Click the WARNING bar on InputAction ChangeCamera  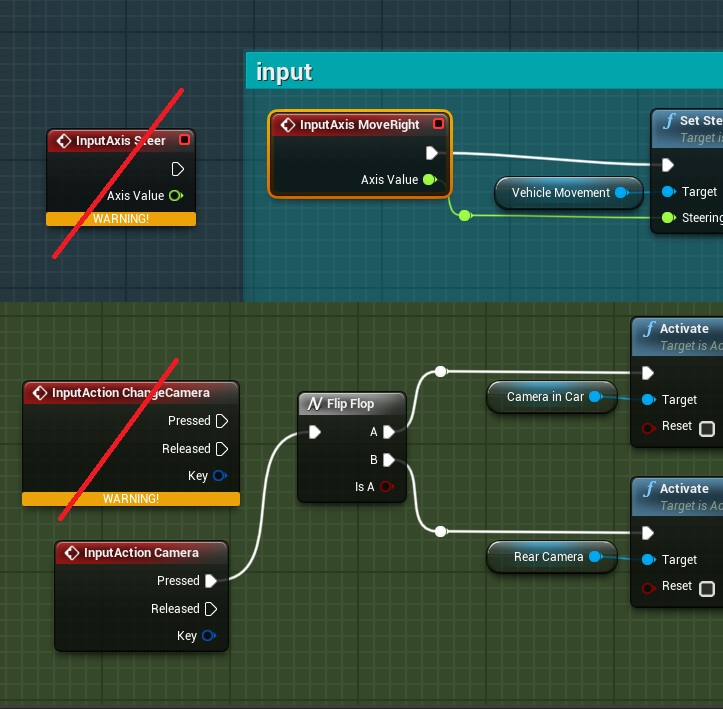click(131, 498)
